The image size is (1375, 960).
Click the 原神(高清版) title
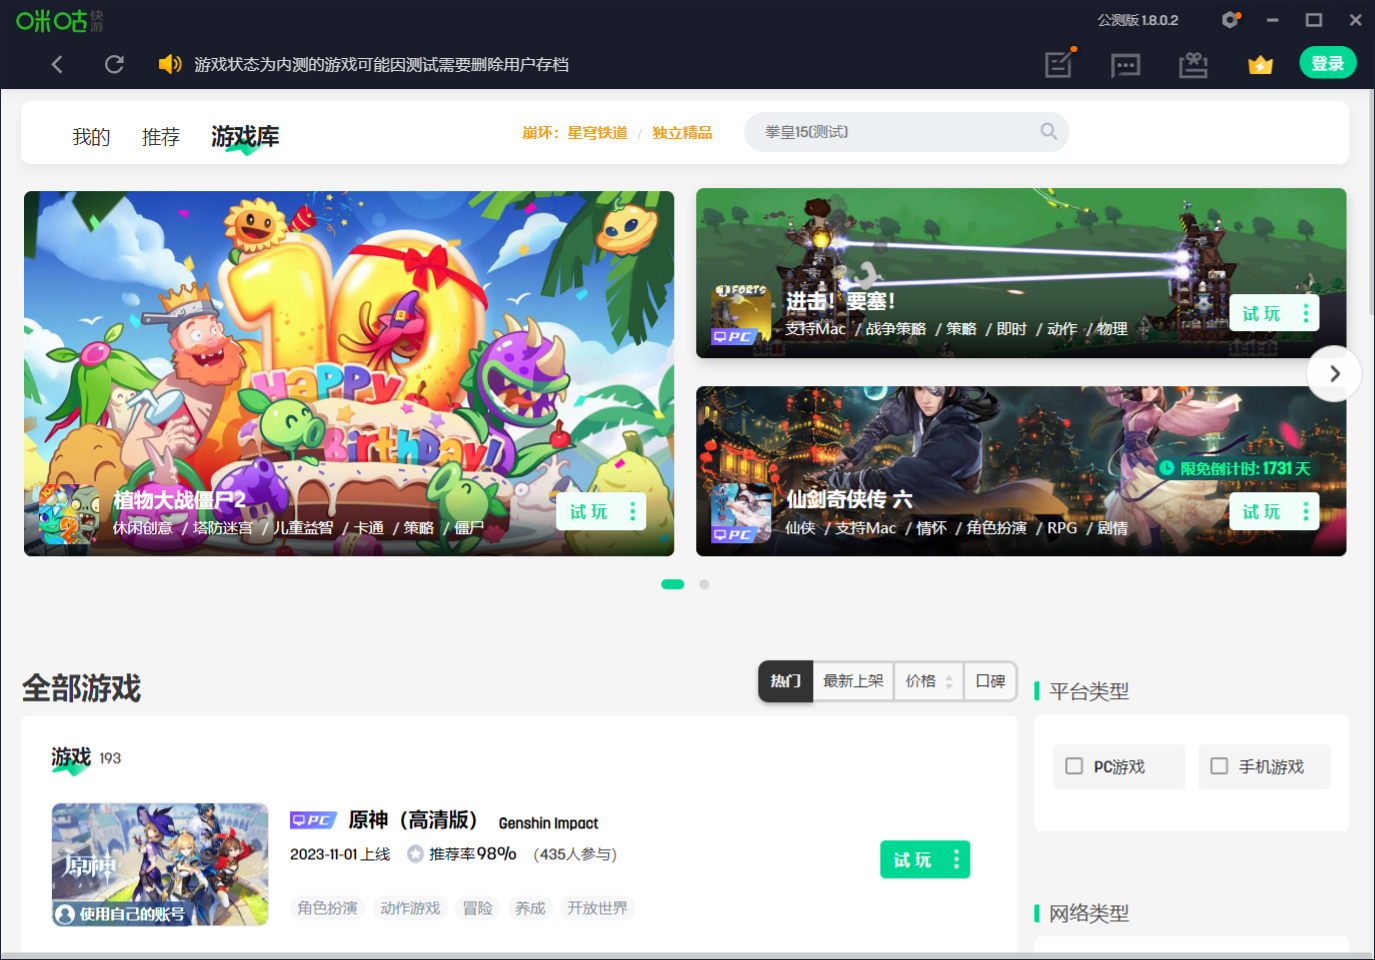coord(413,820)
